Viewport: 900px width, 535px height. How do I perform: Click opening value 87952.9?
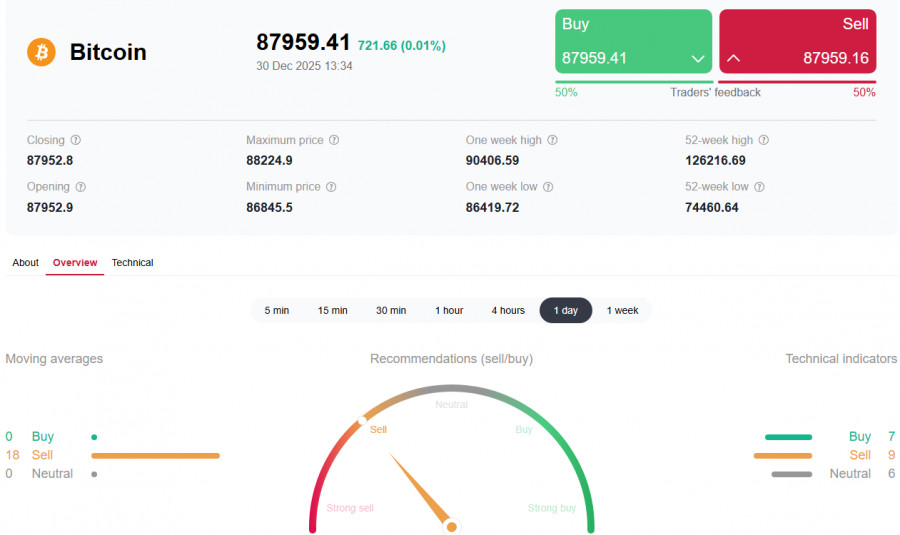pyautogui.click(x=50, y=208)
